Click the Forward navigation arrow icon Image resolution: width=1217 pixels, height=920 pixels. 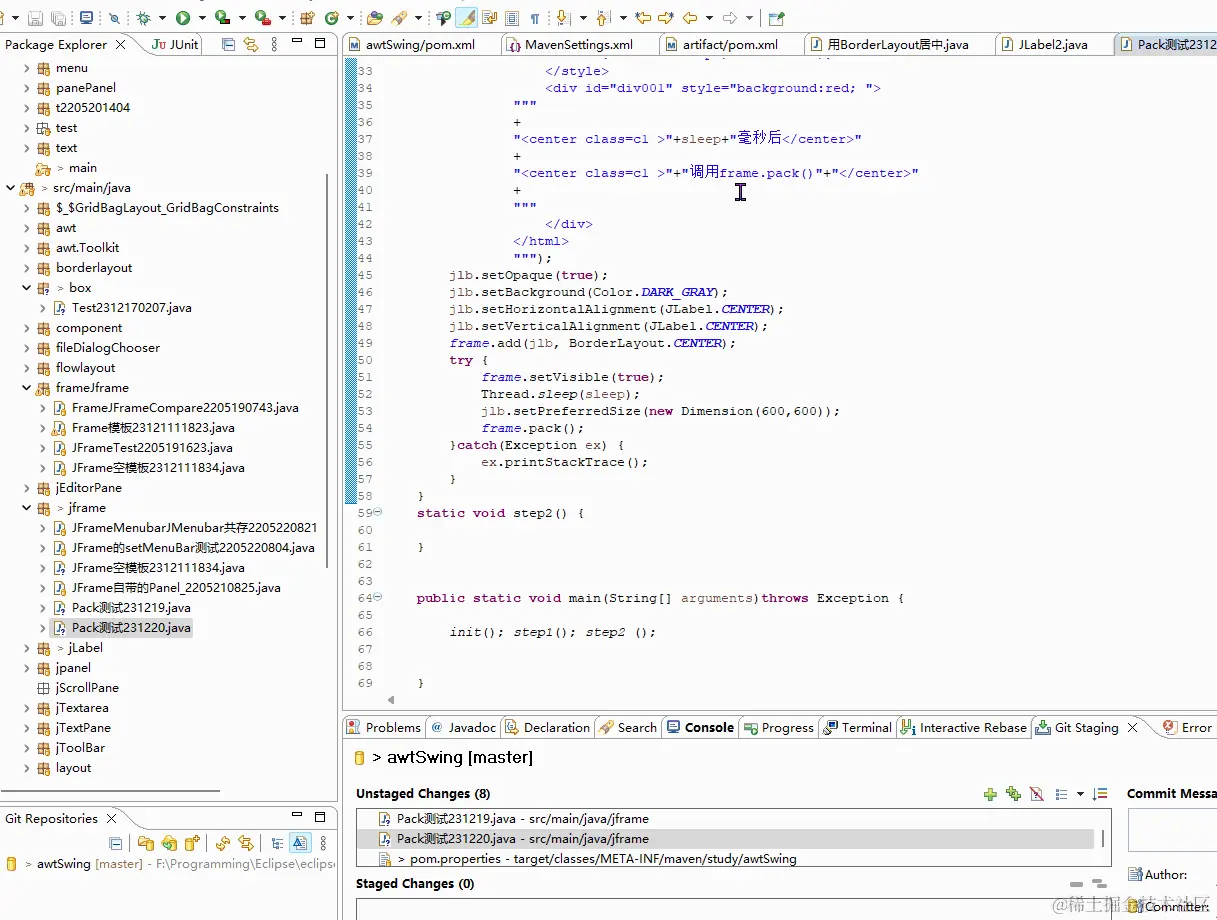729,18
